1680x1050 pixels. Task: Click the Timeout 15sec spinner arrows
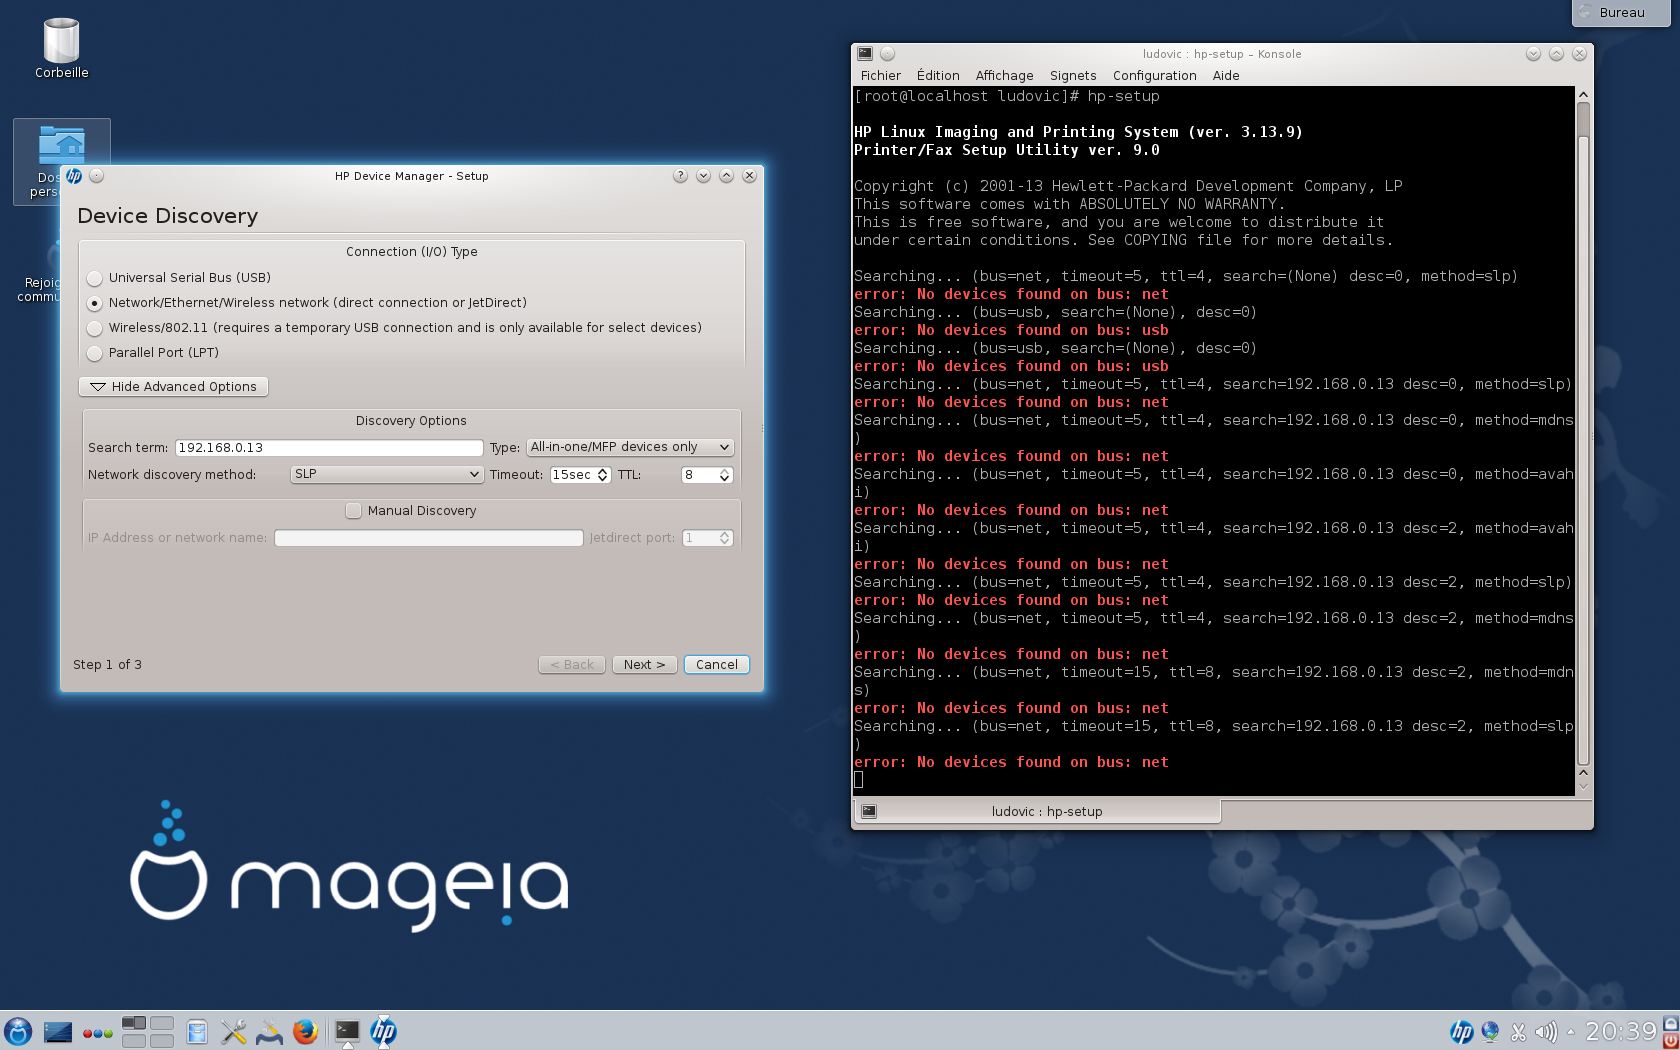pos(602,475)
